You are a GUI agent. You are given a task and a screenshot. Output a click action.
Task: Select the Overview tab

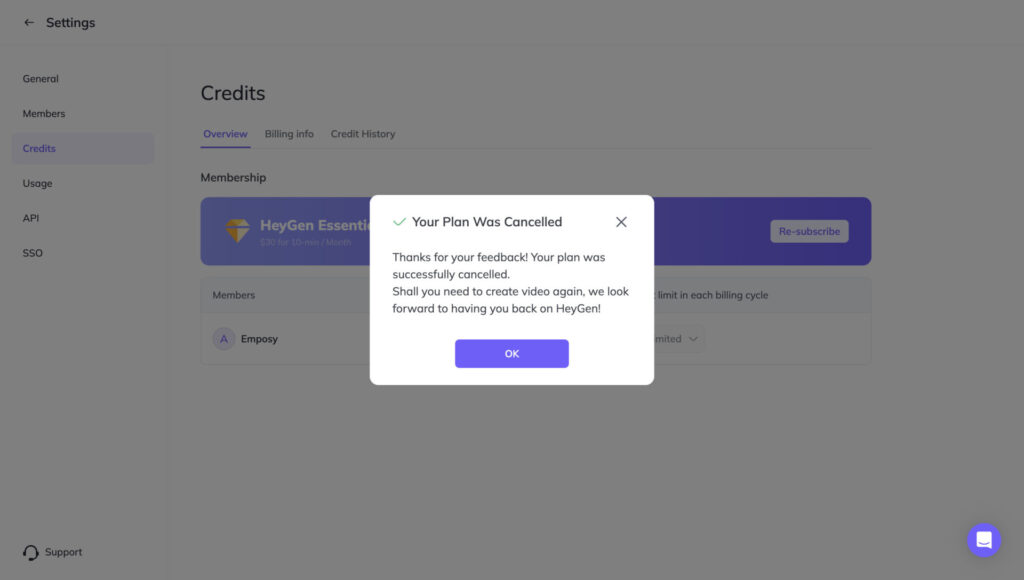tap(225, 134)
